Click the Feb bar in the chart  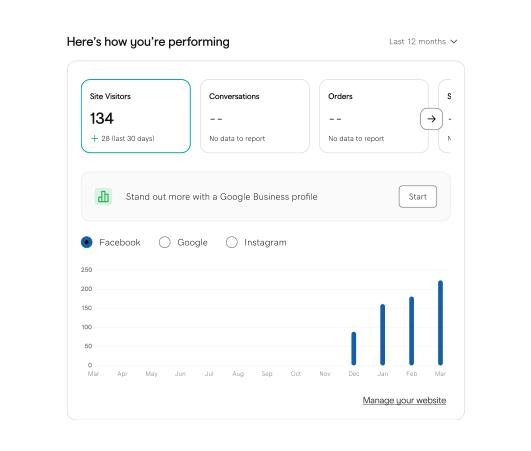(411, 331)
